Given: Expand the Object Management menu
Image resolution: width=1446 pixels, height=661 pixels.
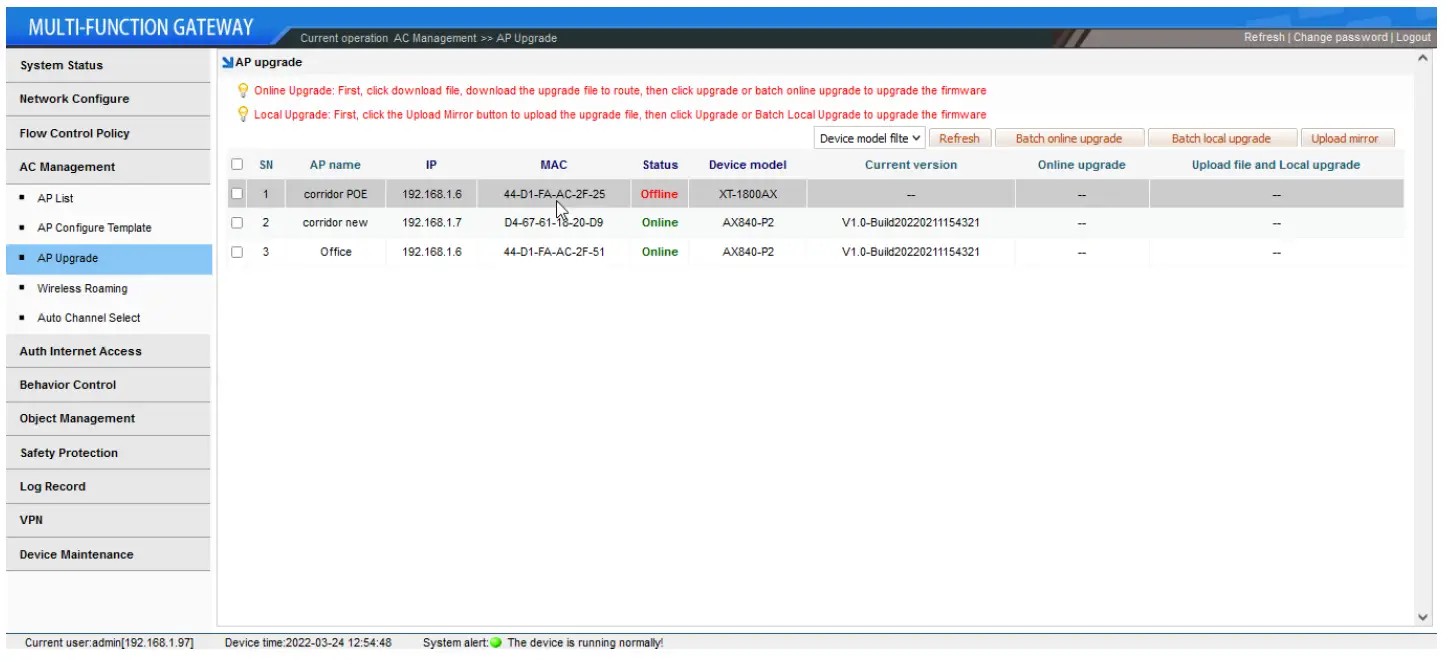Looking at the screenshot, I should point(108,419).
